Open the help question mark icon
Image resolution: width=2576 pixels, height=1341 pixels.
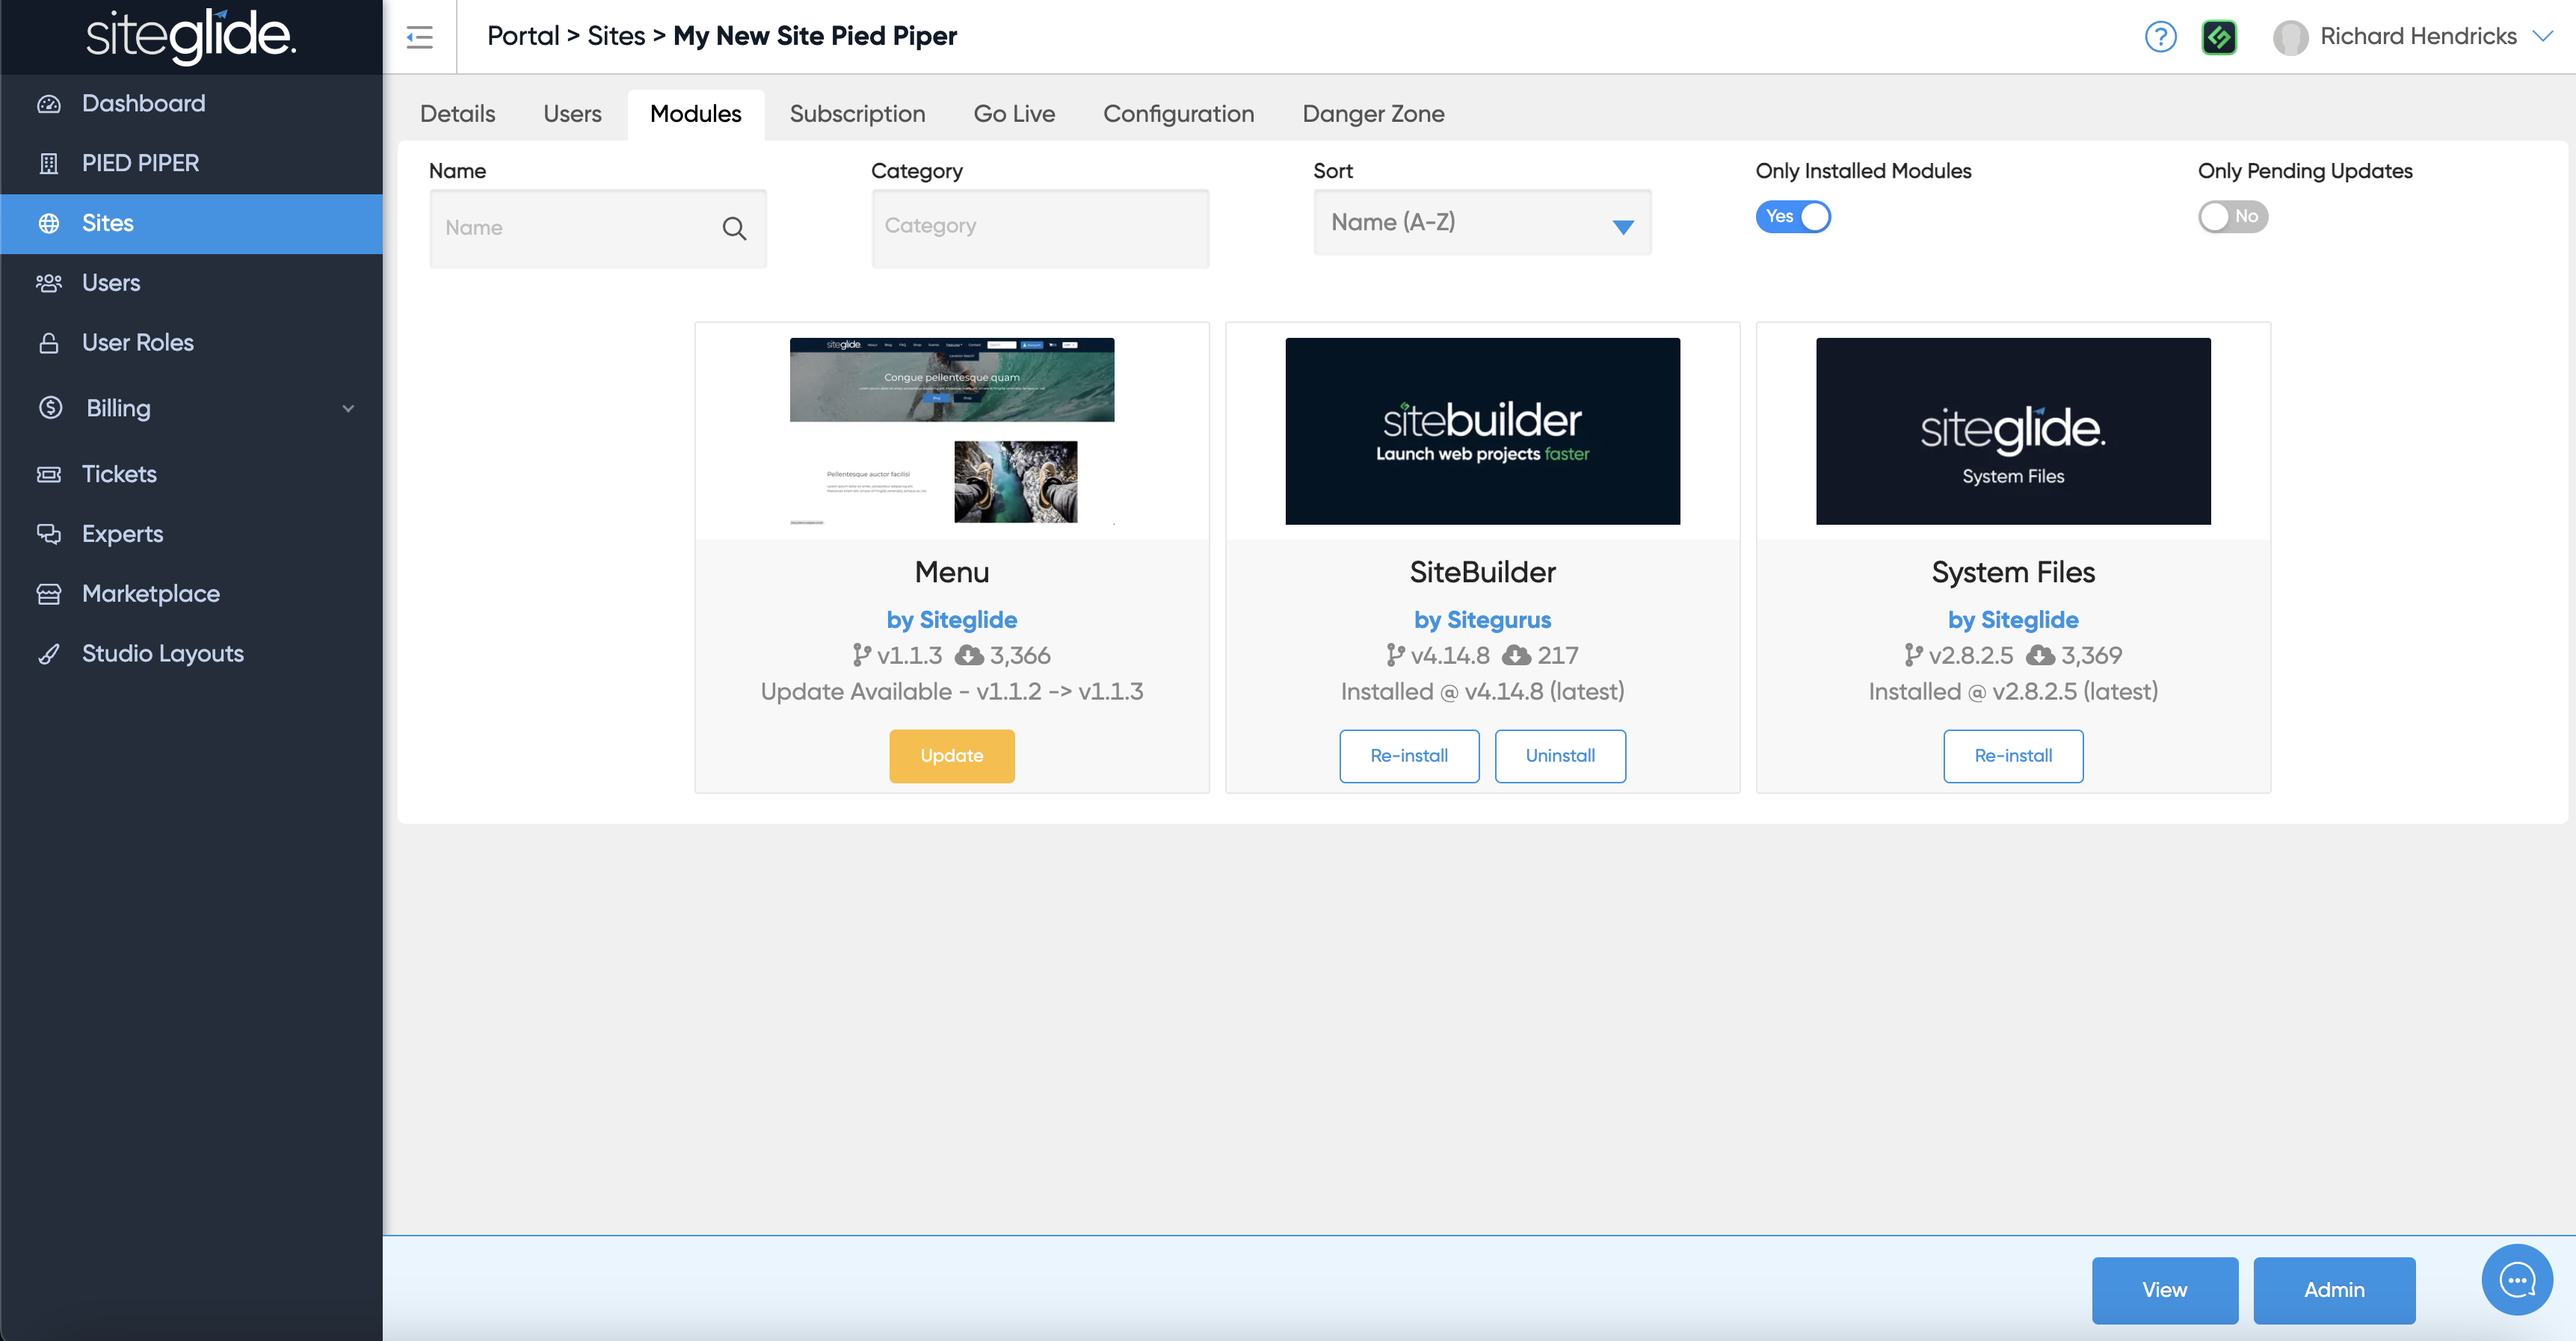(2160, 37)
